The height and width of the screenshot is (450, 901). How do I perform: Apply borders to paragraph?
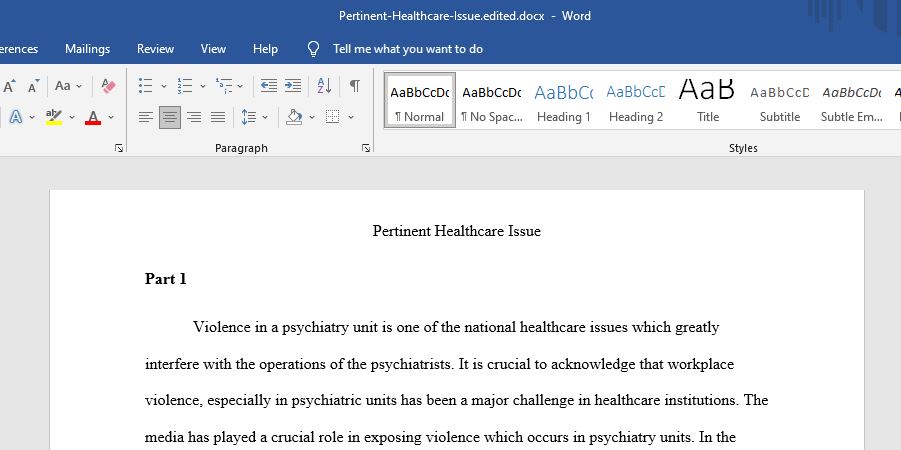click(x=332, y=117)
